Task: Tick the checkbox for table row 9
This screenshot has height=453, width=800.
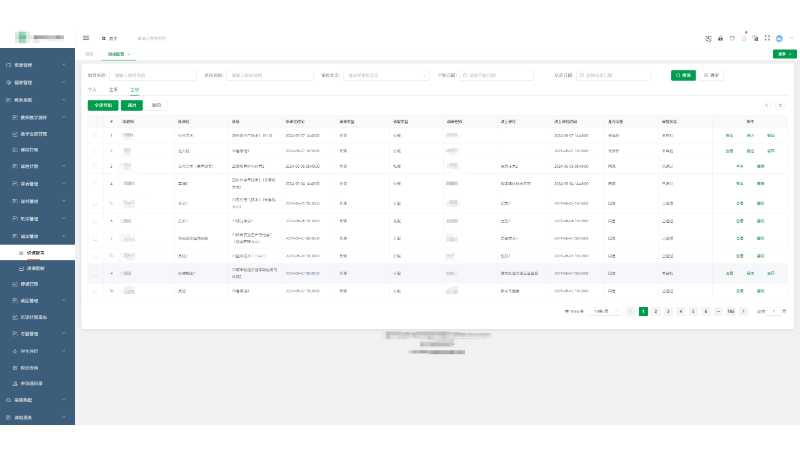Action: pos(95,273)
